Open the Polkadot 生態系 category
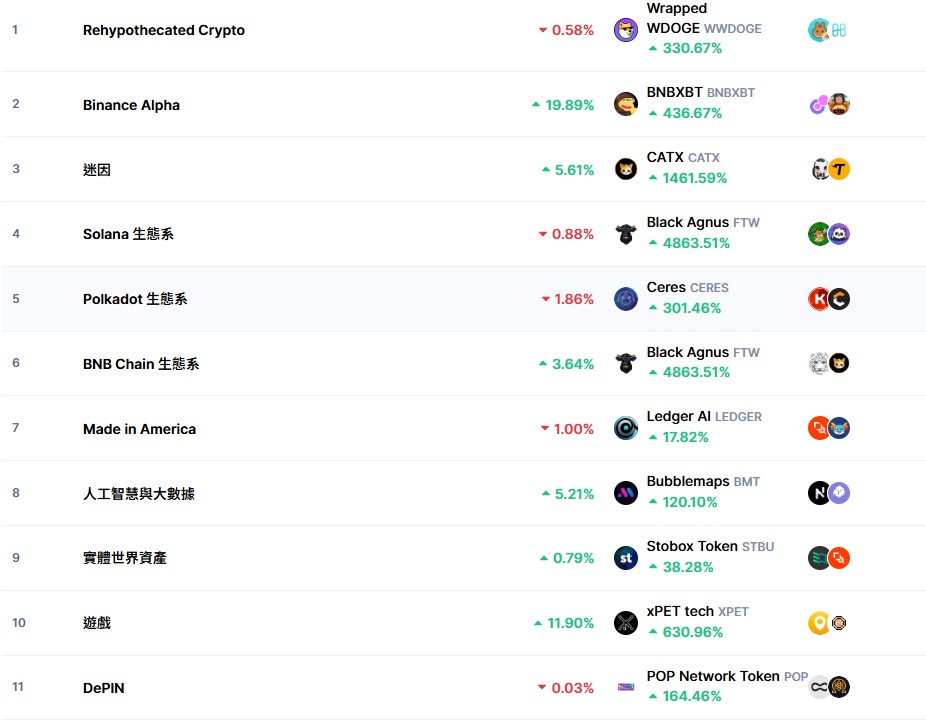 tap(135, 299)
